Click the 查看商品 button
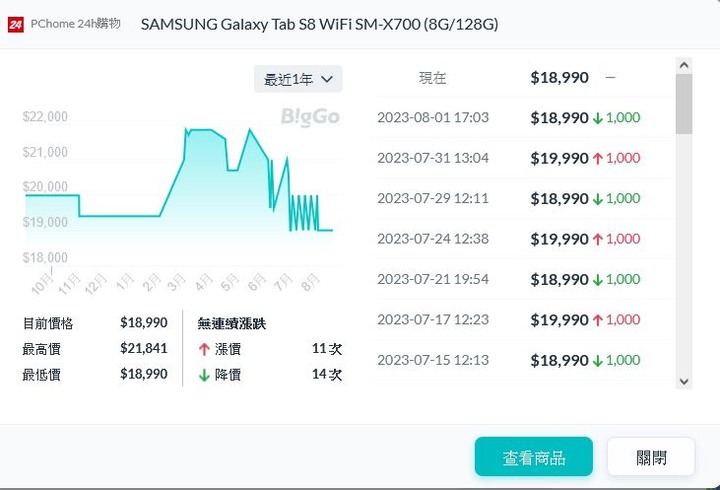The height and width of the screenshot is (490, 720). (534, 456)
